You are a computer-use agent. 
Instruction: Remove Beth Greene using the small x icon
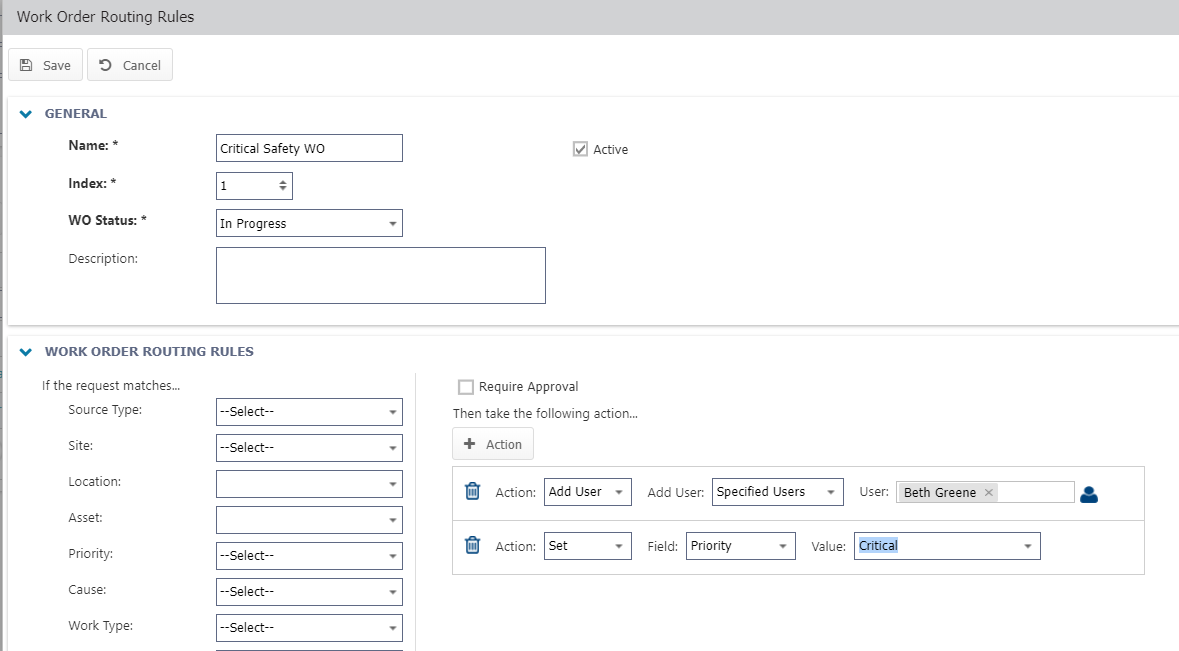click(x=988, y=492)
